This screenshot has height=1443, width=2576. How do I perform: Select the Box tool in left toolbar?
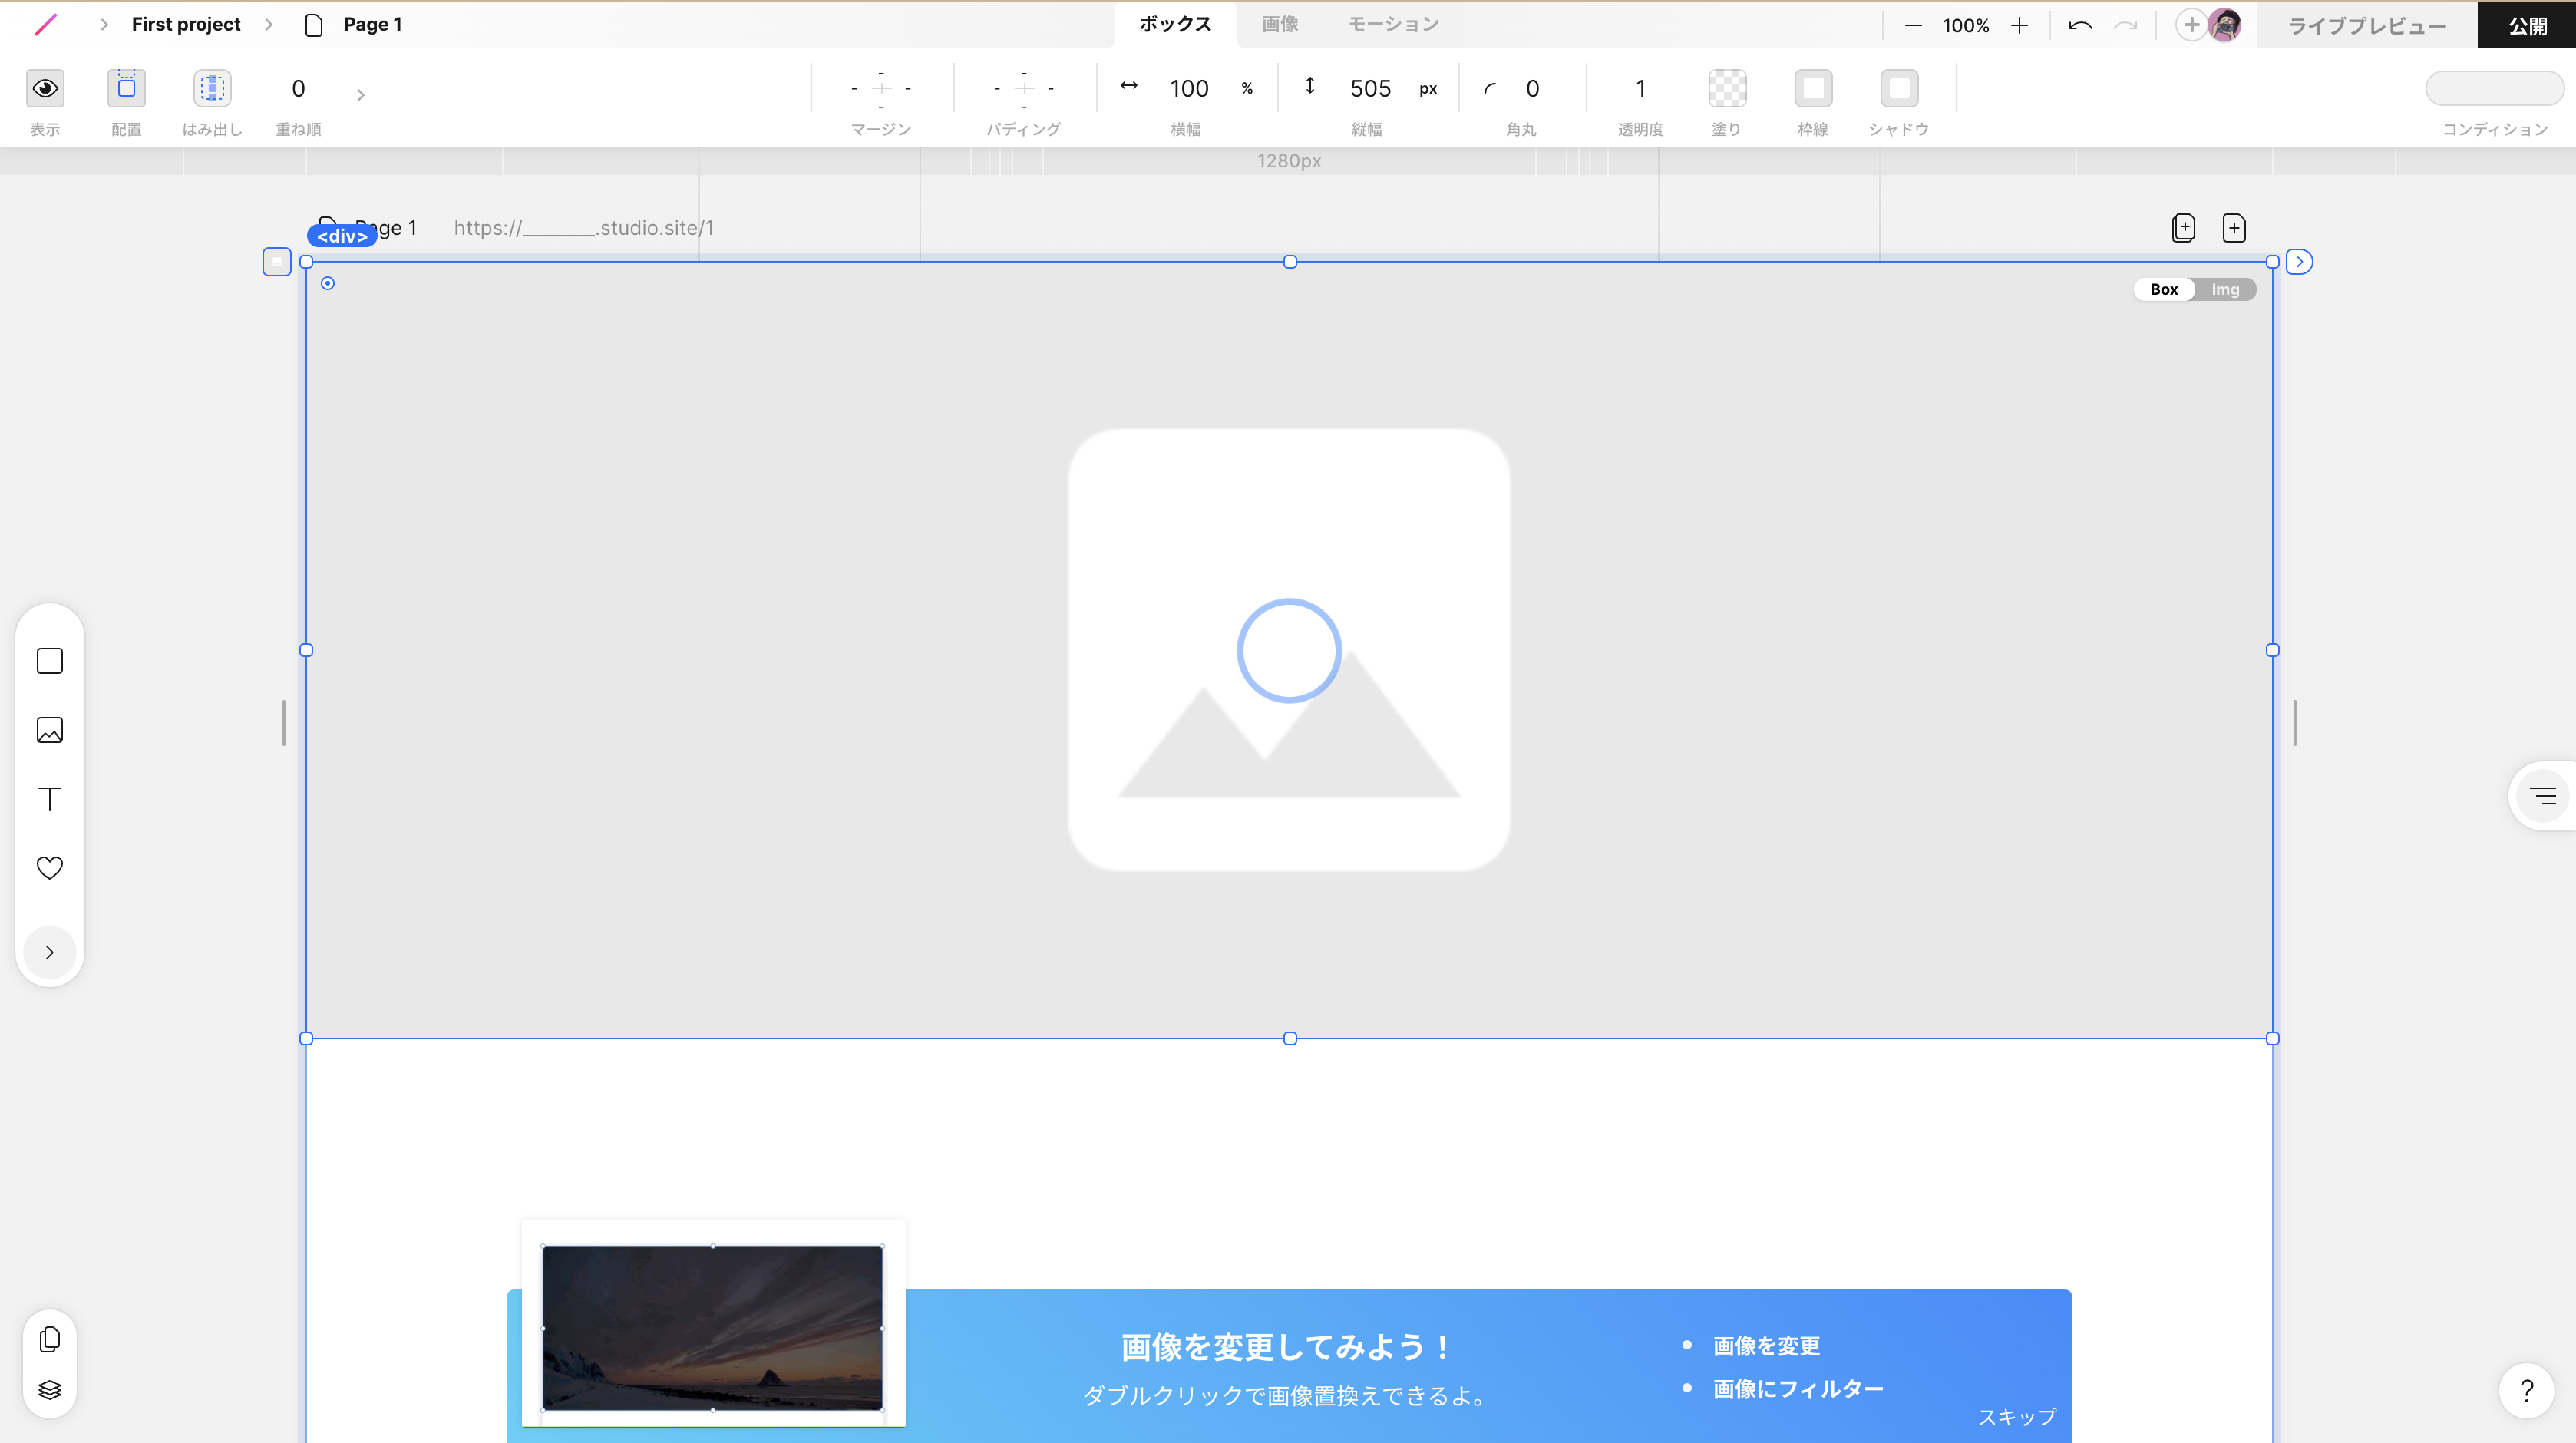50,661
